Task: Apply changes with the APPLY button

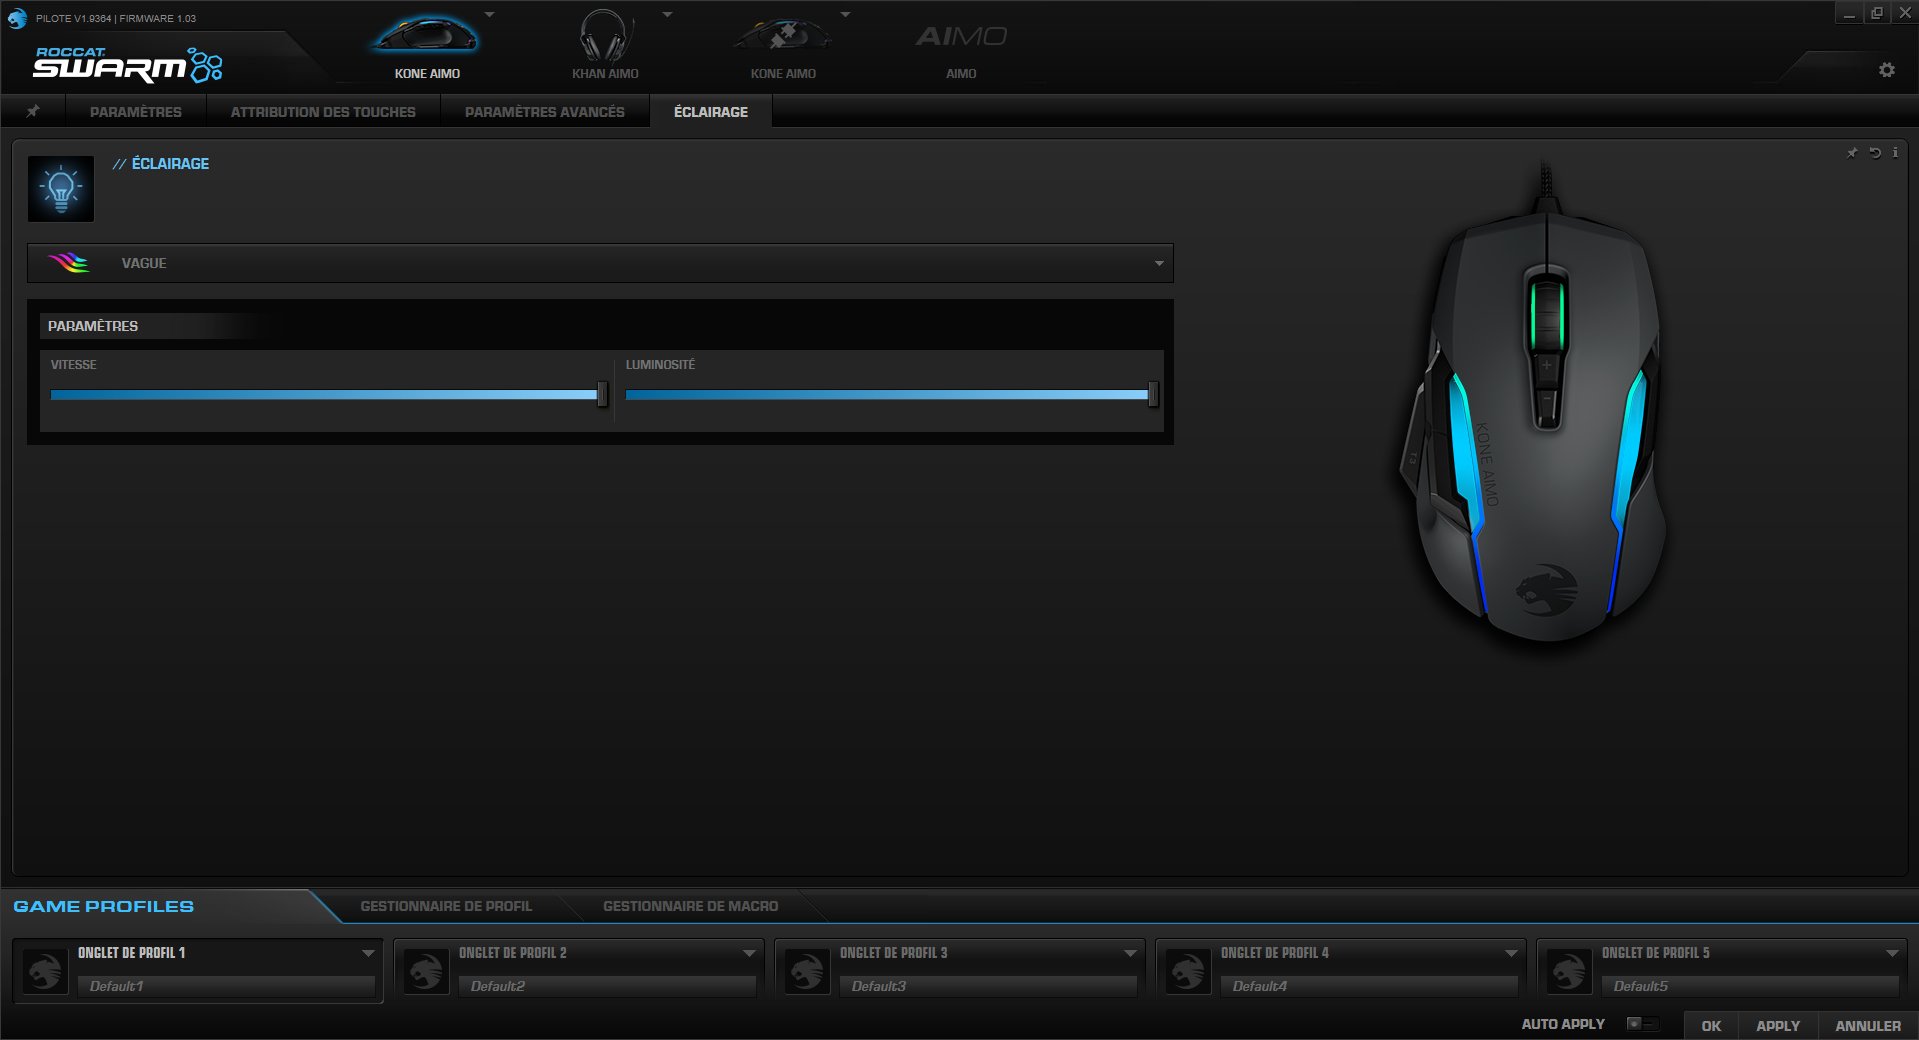Action: tap(1778, 1026)
